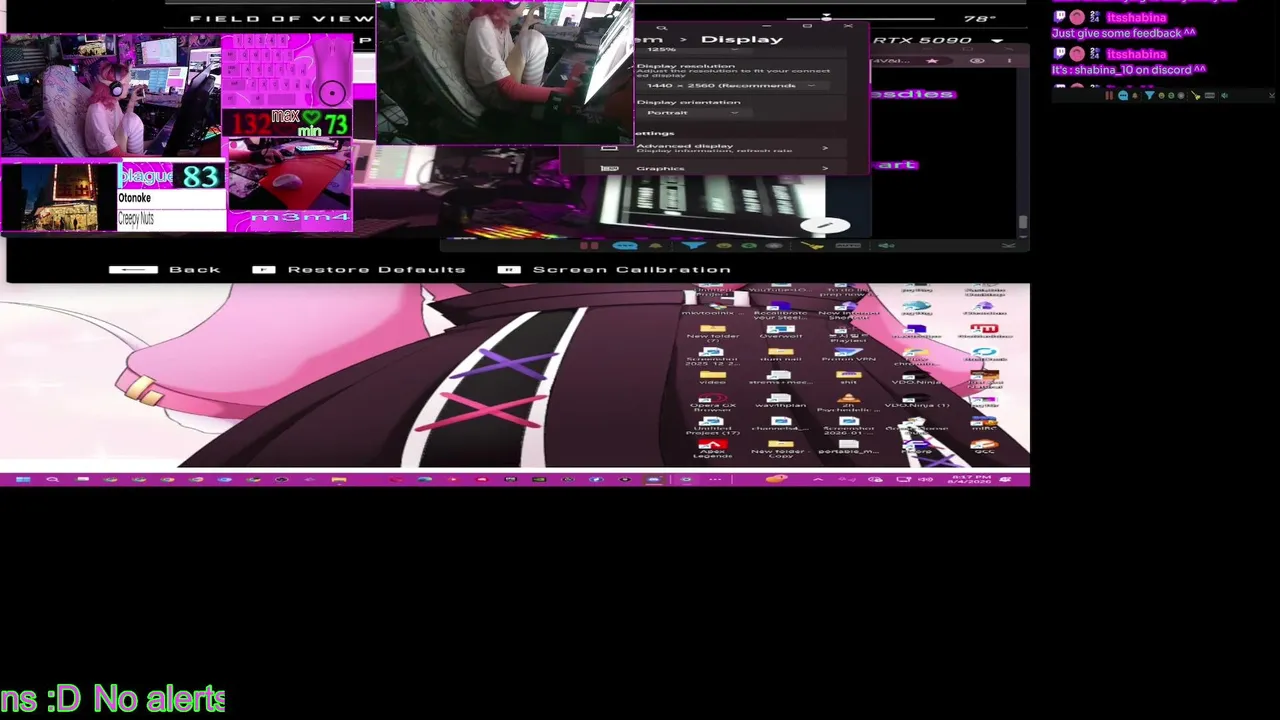Click Restore Defaults in game settings
The image size is (1280, 720).
[x=359, y=269]
